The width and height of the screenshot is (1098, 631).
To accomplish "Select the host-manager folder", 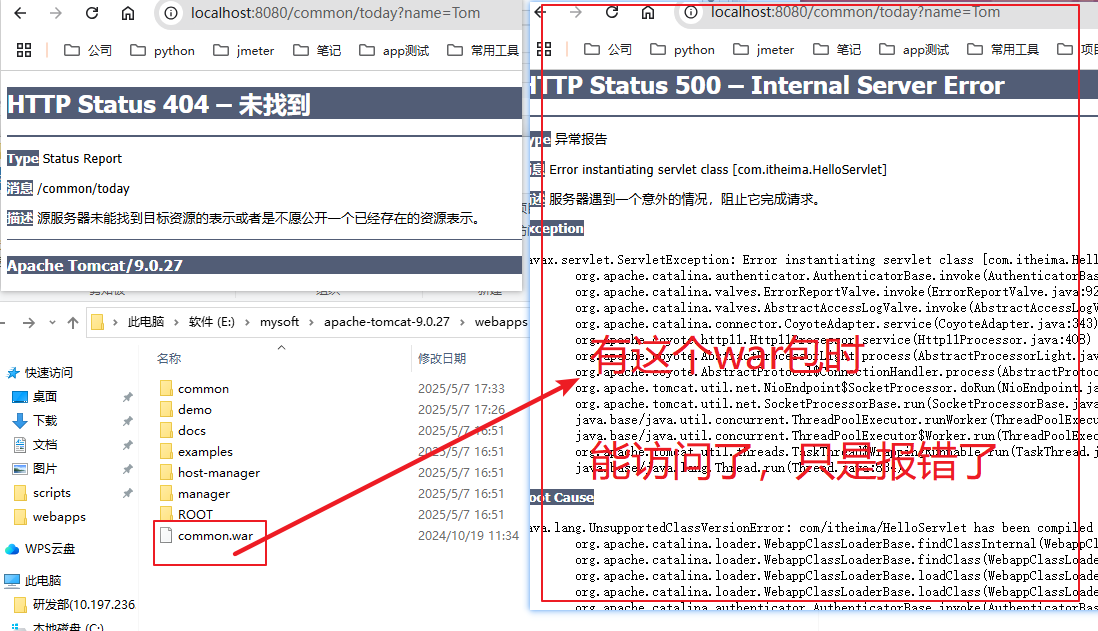I will [x=218, y=473].
